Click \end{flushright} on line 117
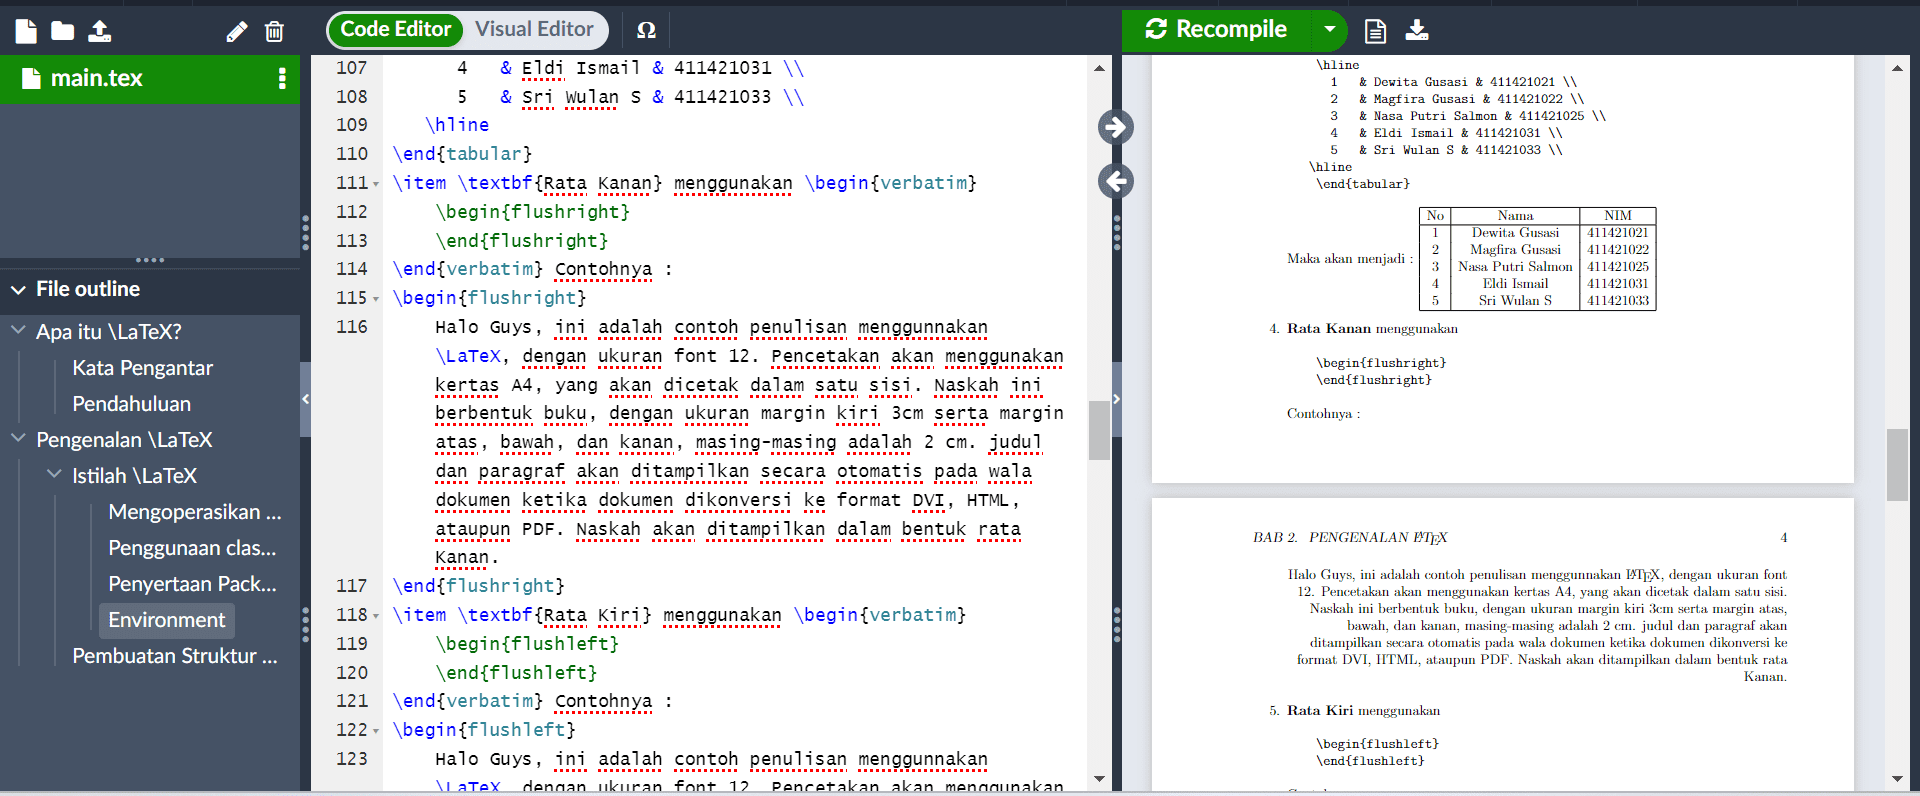 pos(478,586)
